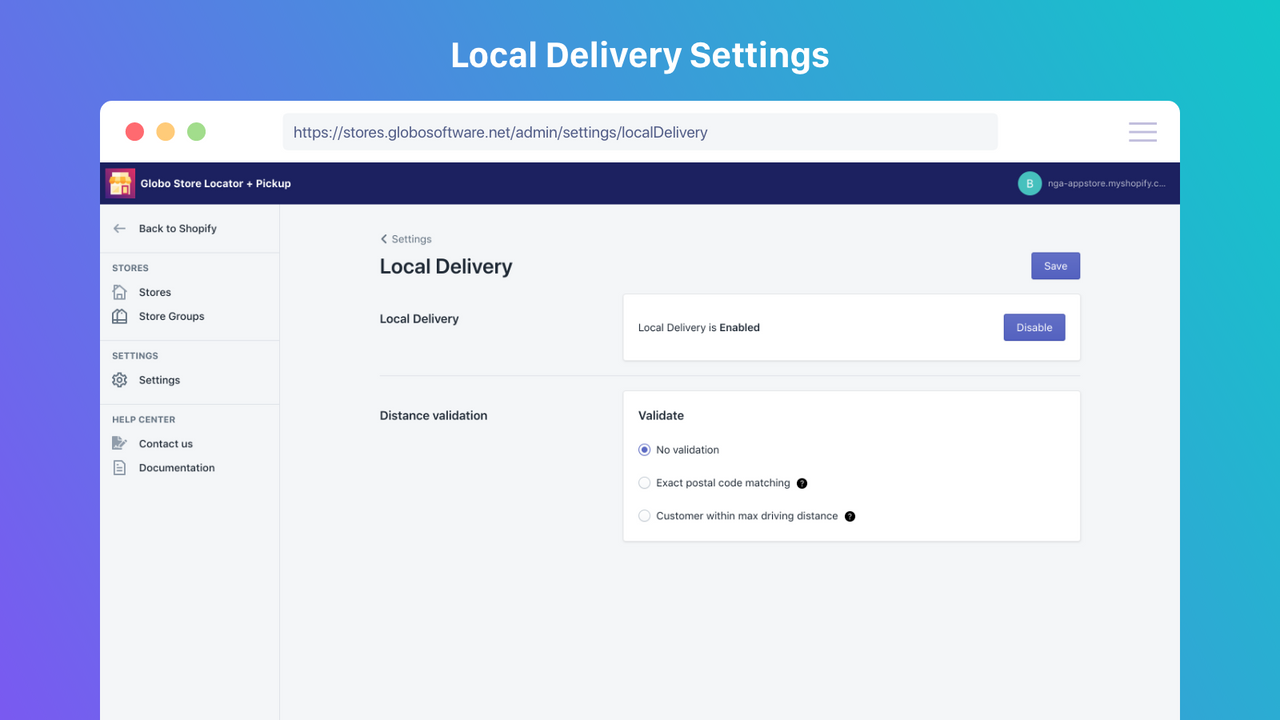Screen dimensions: 1280x720
Task: Select the No validation radio button
Action: coord(644,449)
